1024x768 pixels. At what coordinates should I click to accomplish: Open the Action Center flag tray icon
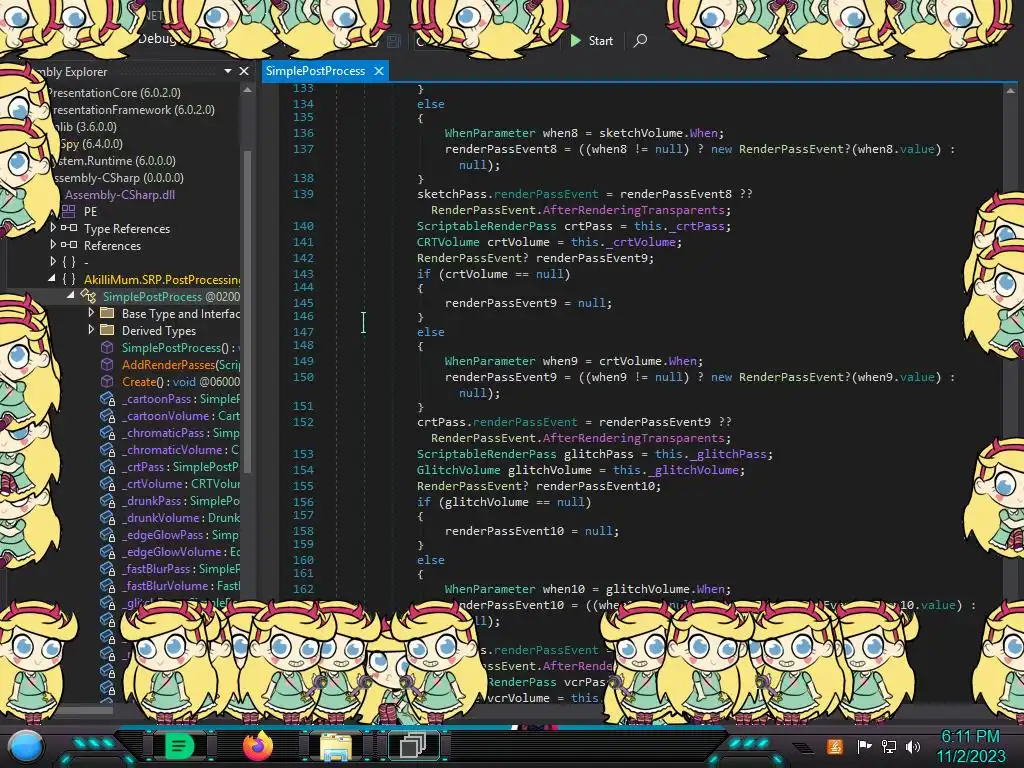(864, 746)
